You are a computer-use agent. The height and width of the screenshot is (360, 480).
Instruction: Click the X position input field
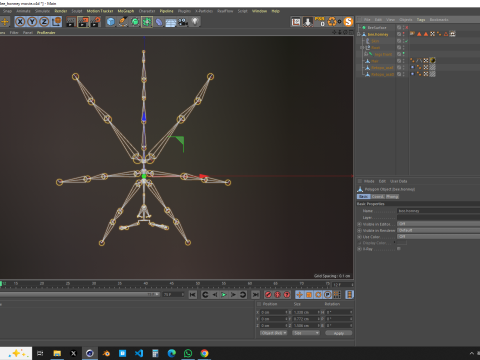(x=273, y=312)
